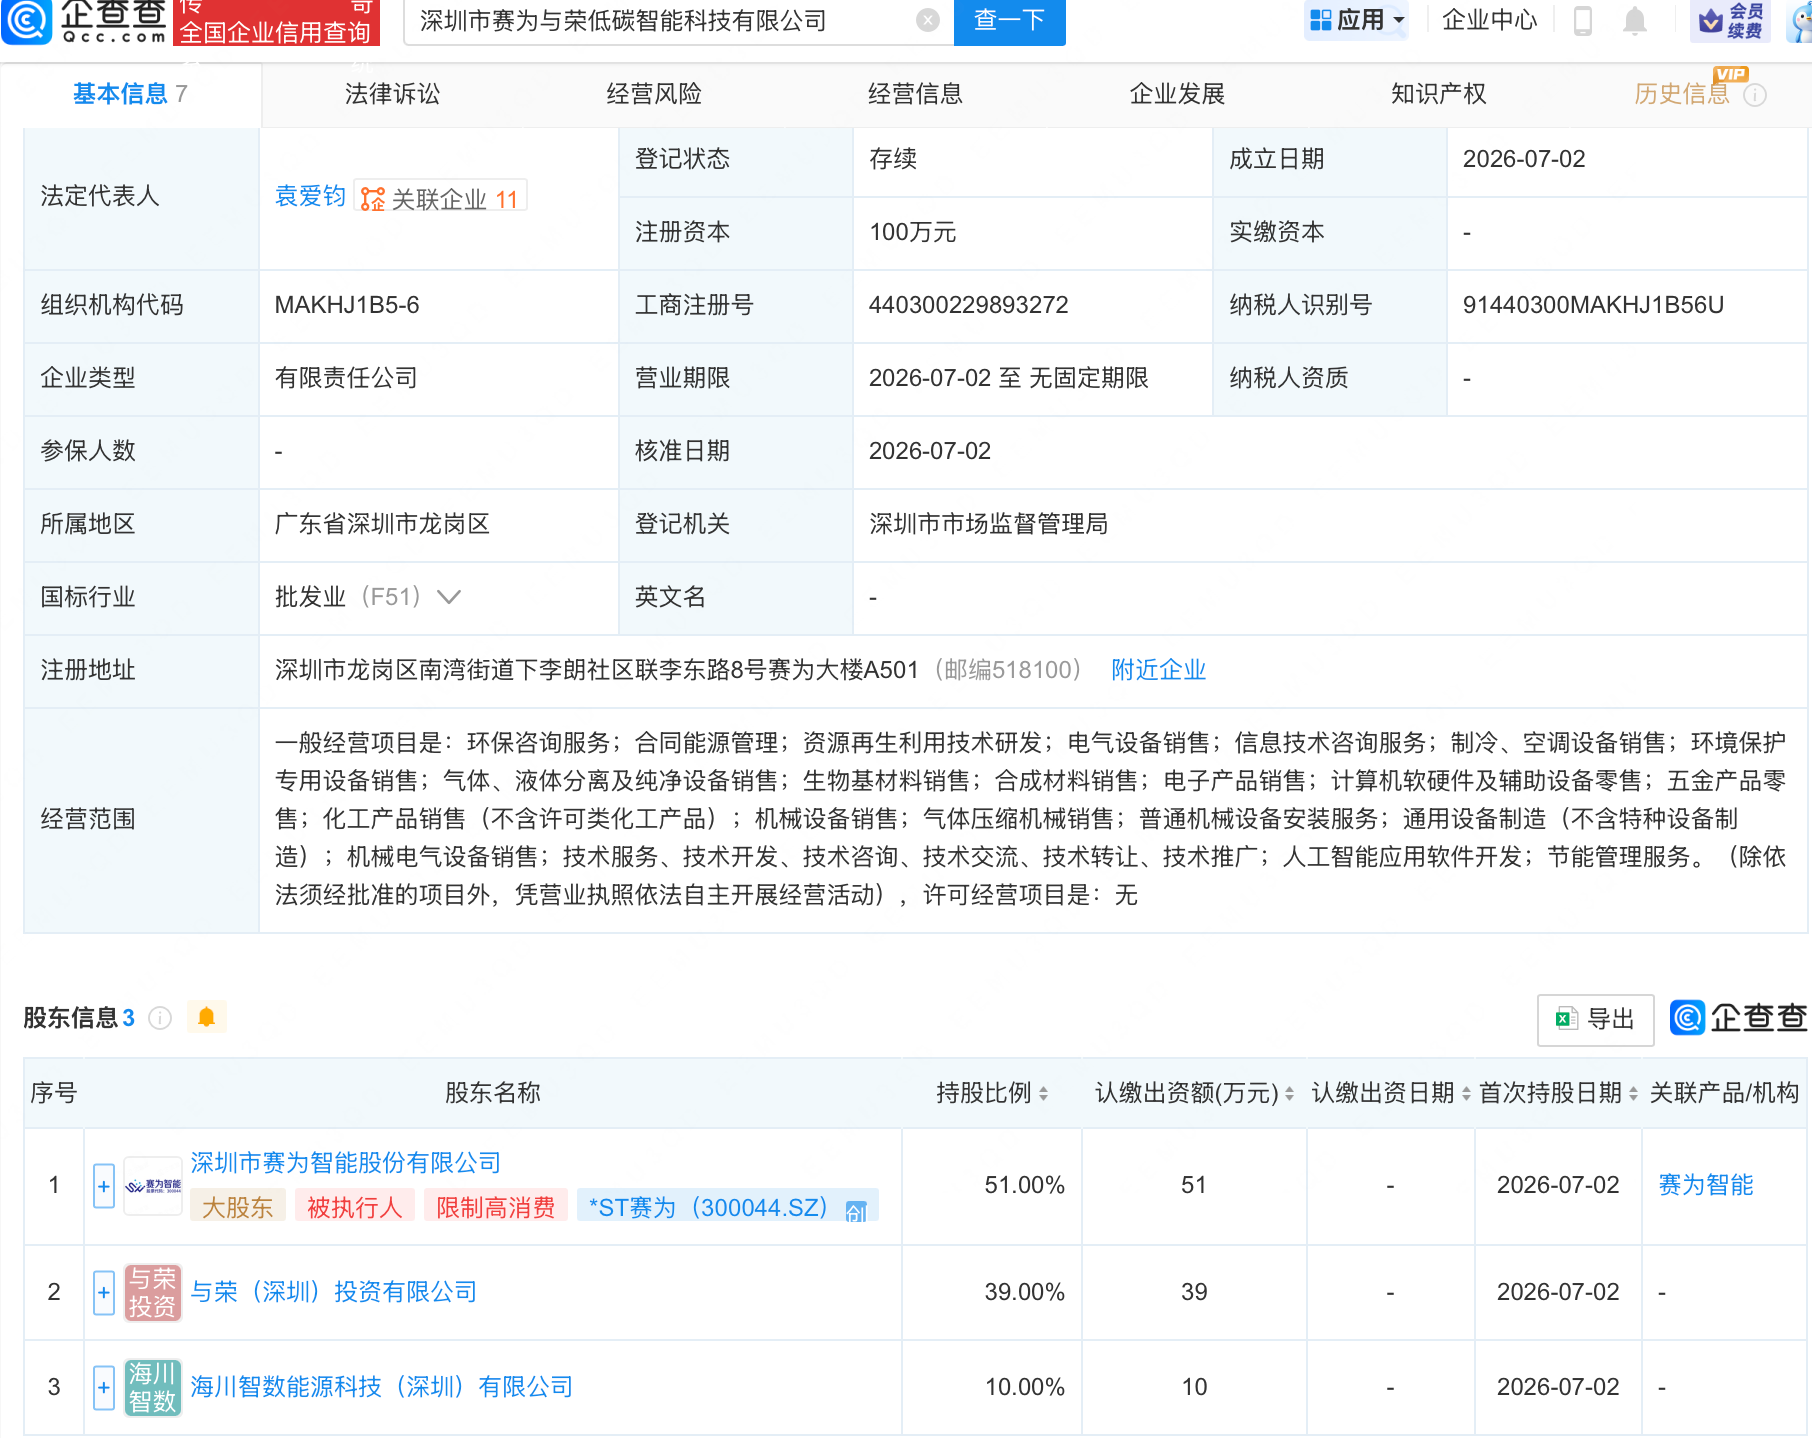Click the 与荣投资 logo thumbnail
Screen dimensions: 1812x1438
click(153, 1292)
